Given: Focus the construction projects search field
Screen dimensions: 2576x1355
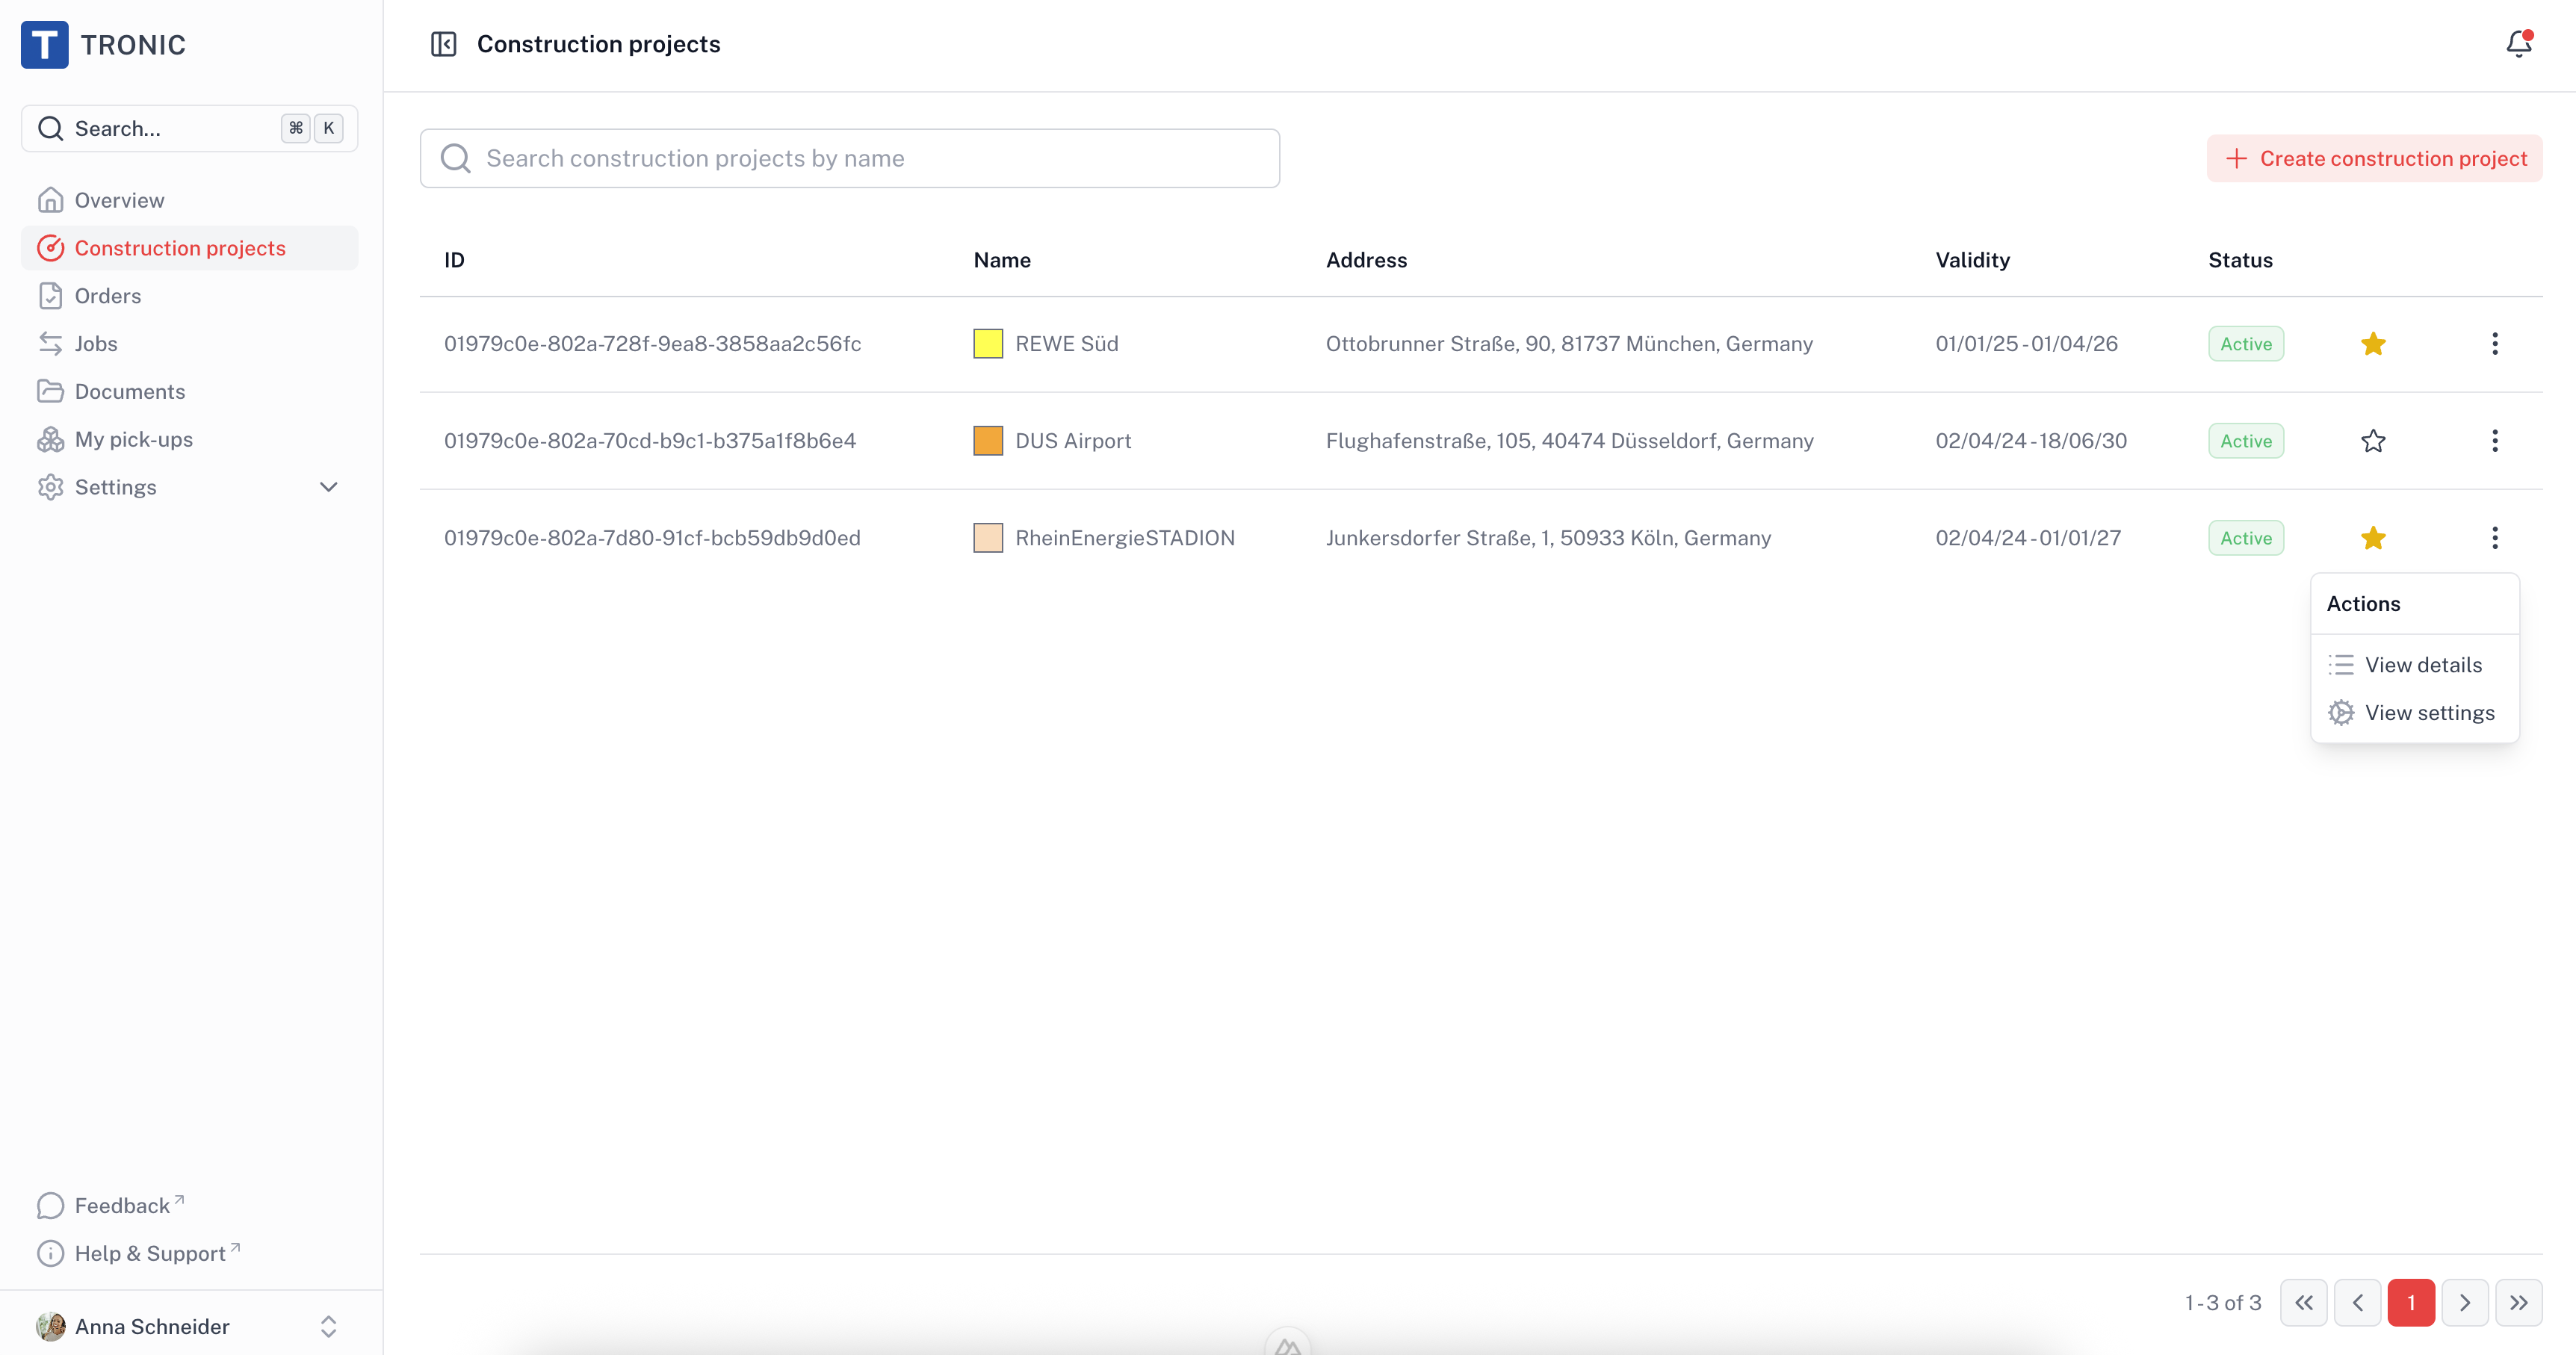Looking at the screenshot, I should (x=850, y=158).
